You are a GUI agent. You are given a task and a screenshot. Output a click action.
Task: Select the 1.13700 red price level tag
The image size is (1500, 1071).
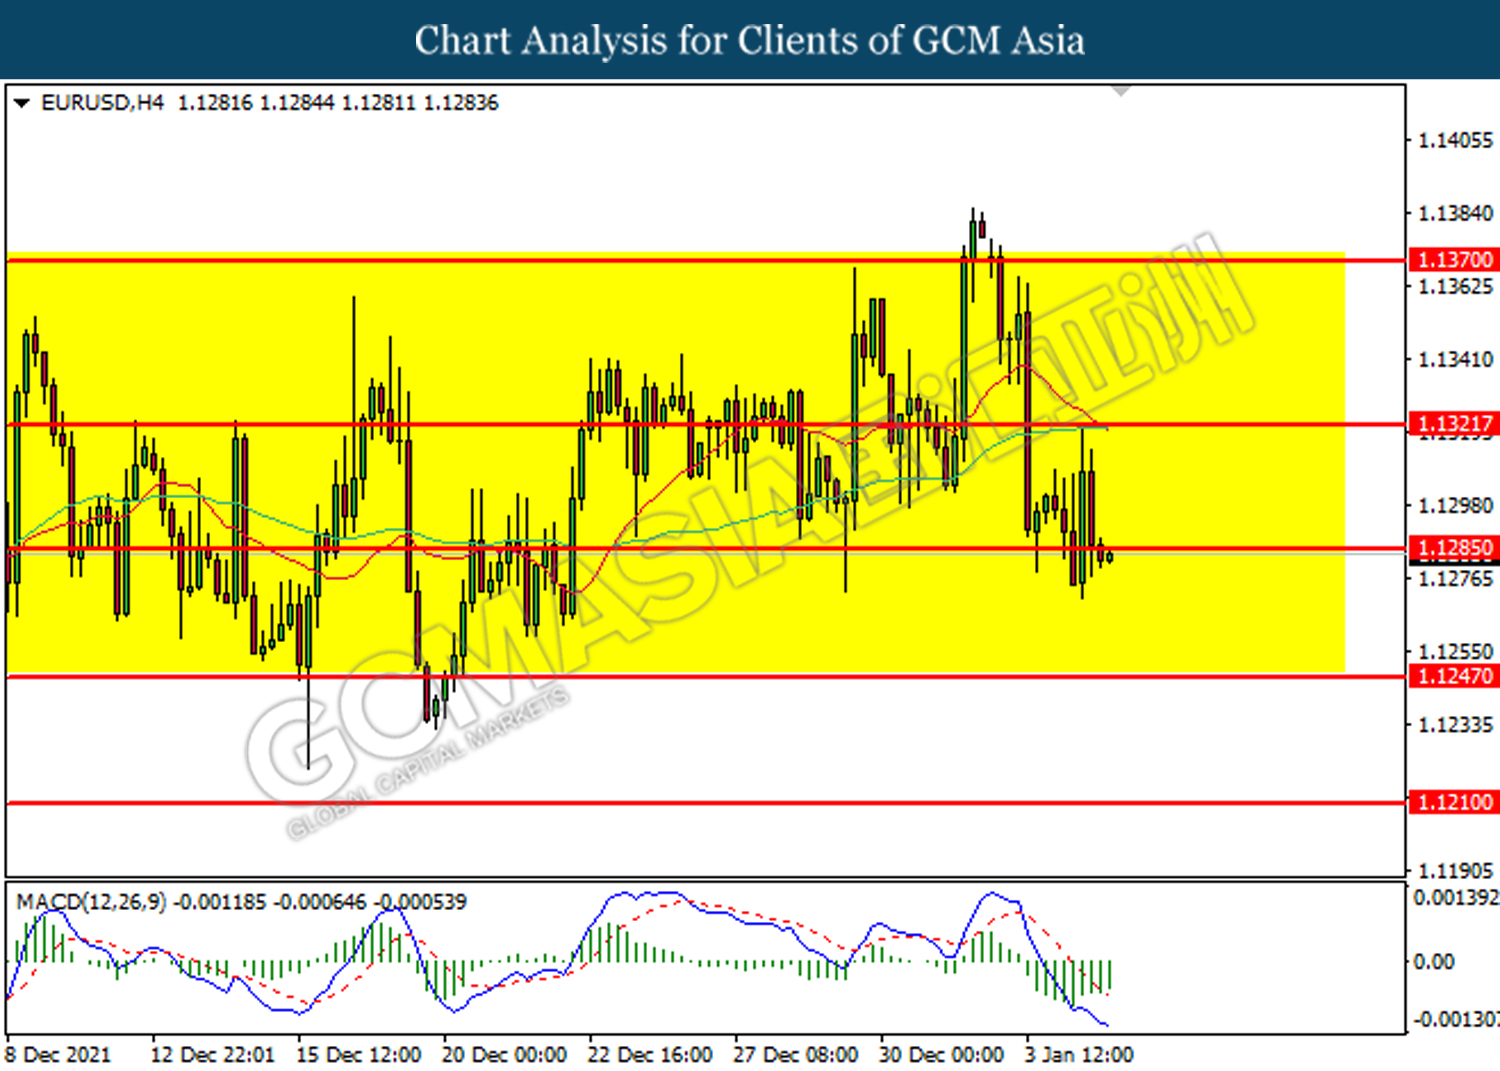point(1454,260)
